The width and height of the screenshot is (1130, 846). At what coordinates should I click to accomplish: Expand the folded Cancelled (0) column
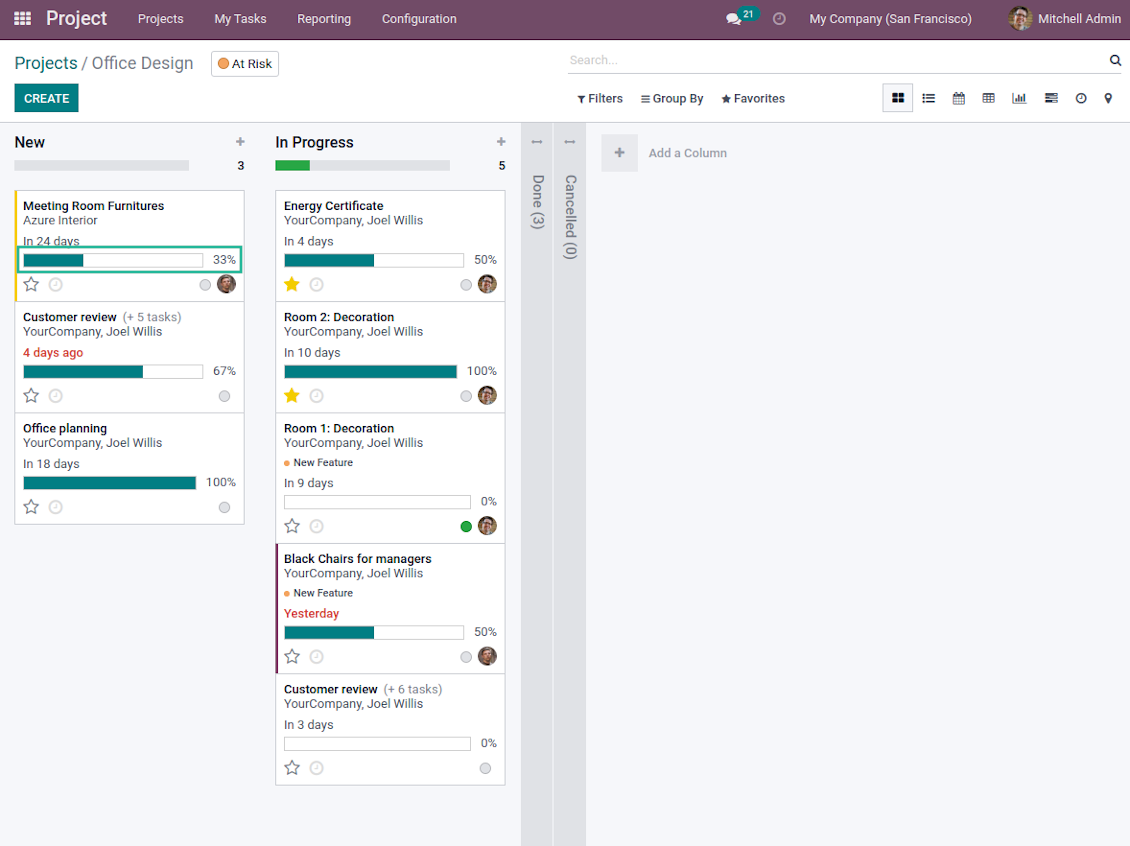pyautogui.click(x=570, y=216)
